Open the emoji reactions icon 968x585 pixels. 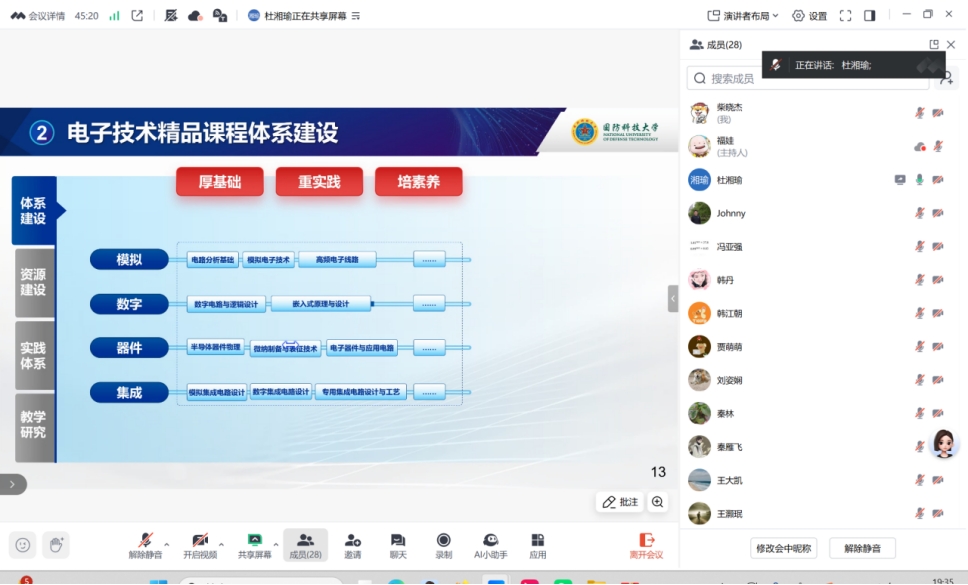(x=23, y=545)
